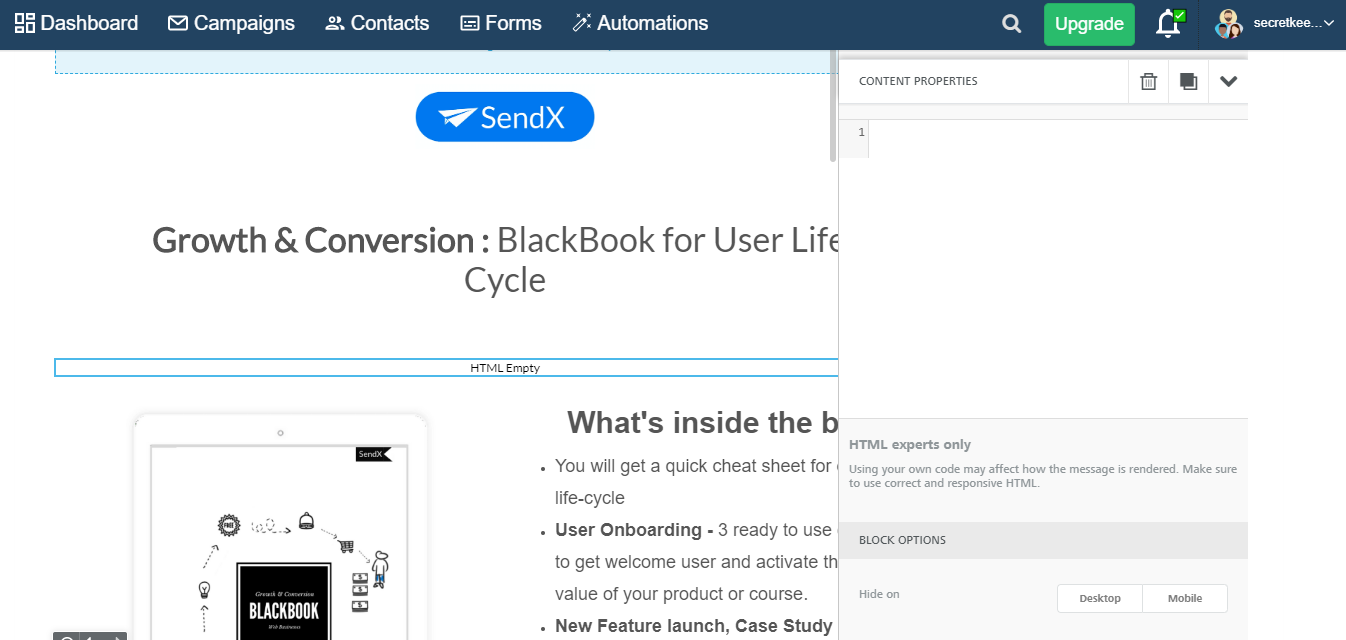The width and height of the screenshot is (1346, 640).
Task: Click the green Upgrade button
Action: pos(1089,24)
